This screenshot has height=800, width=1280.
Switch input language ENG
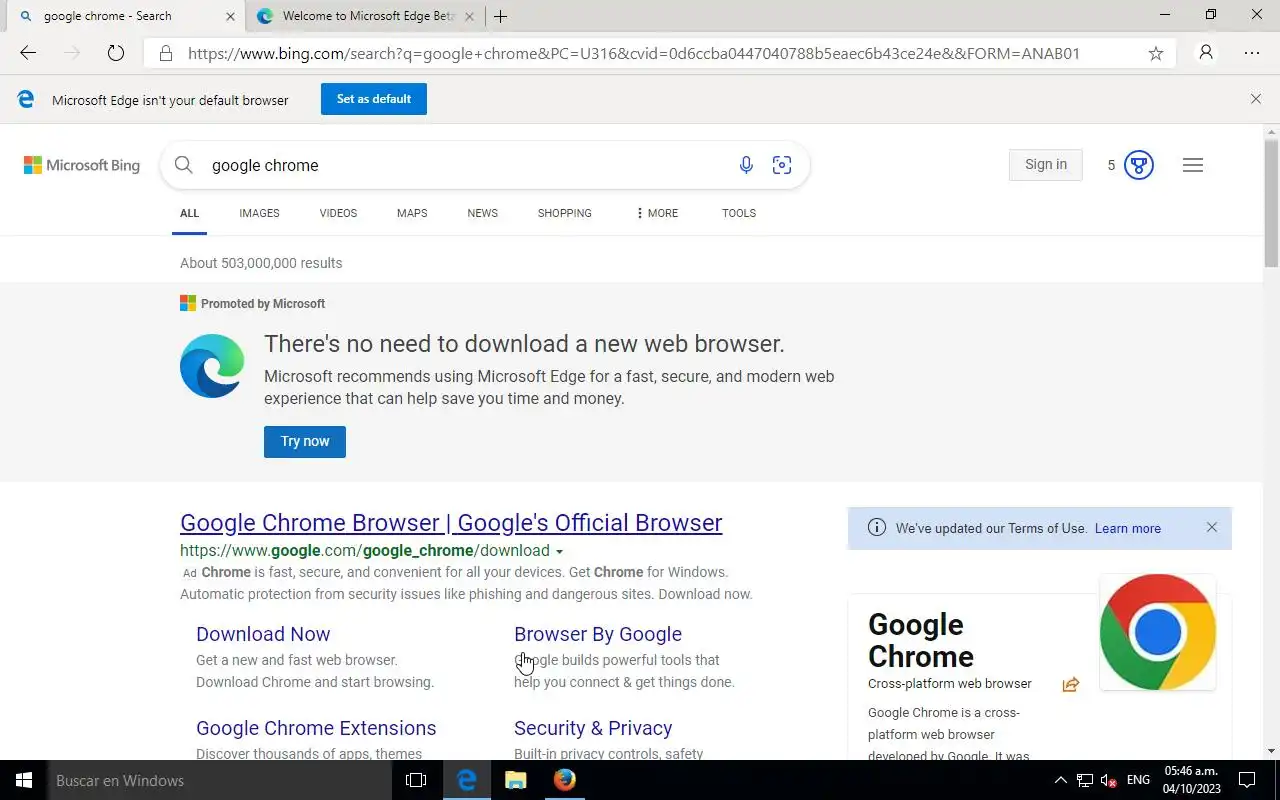(1138, 780)
